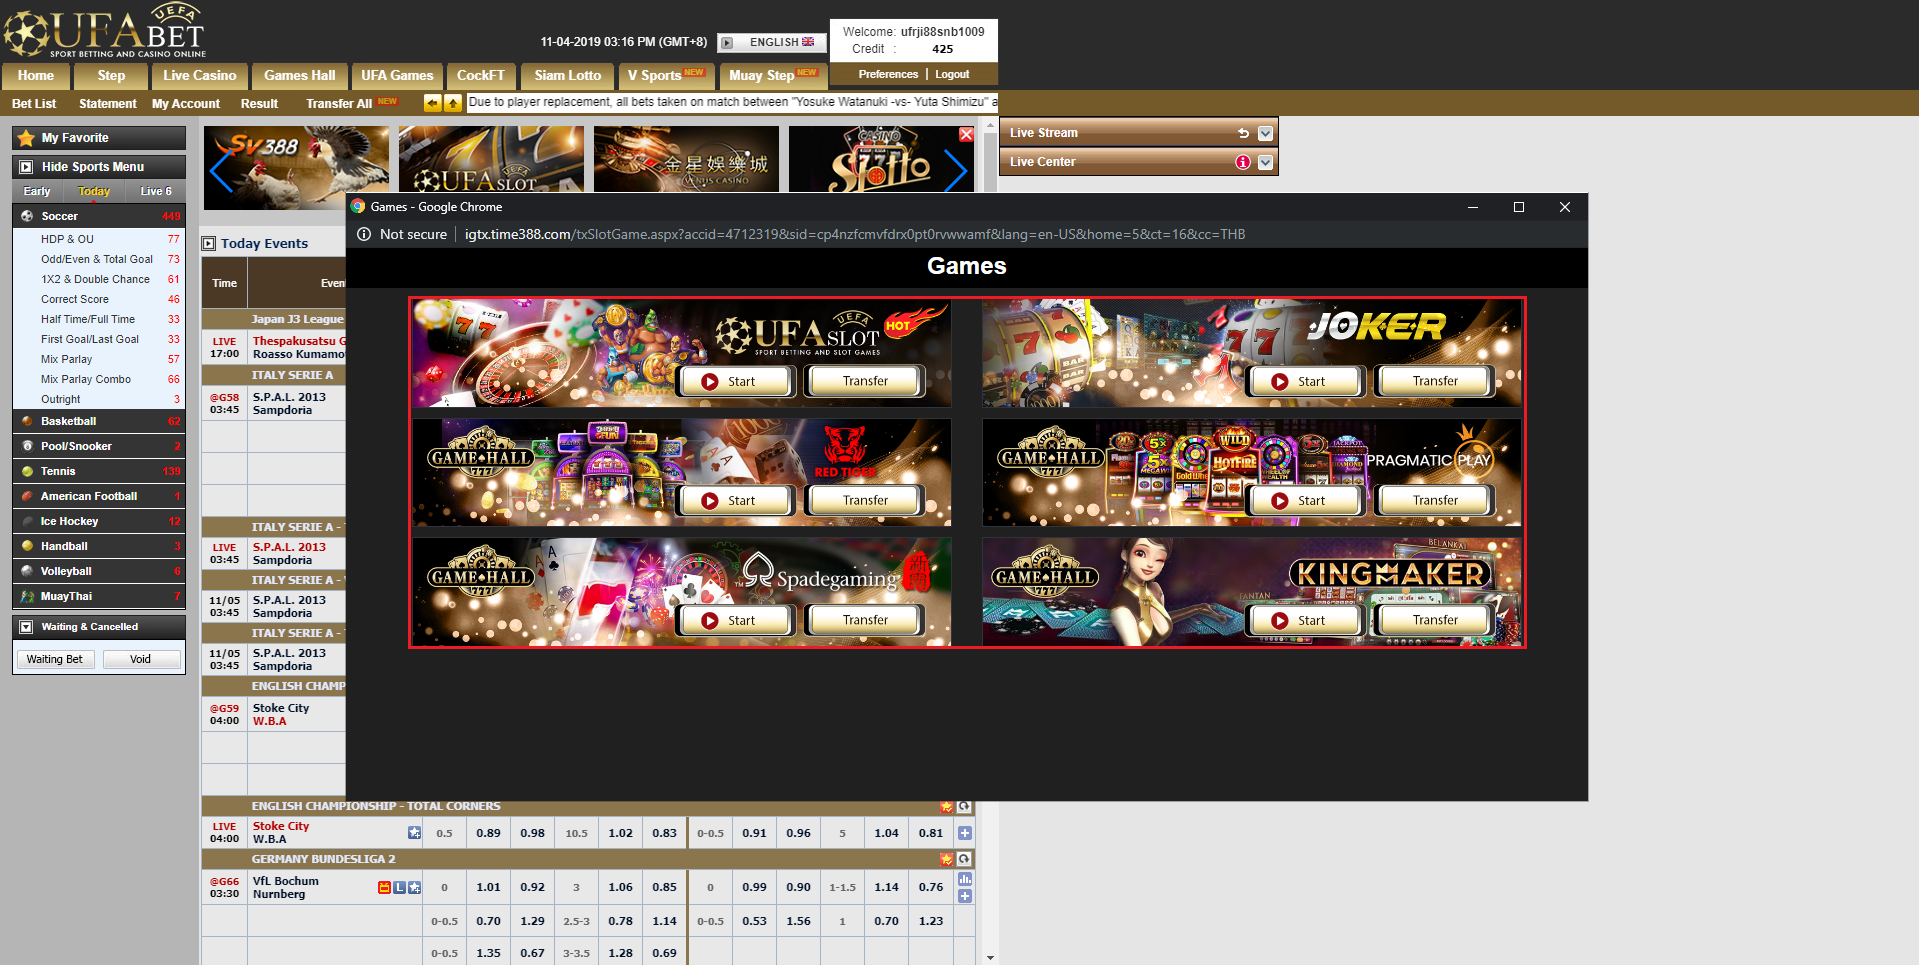Start the Spadegaming game
This screenshot has height=965, width=1919.
click(x=737, y=620)
